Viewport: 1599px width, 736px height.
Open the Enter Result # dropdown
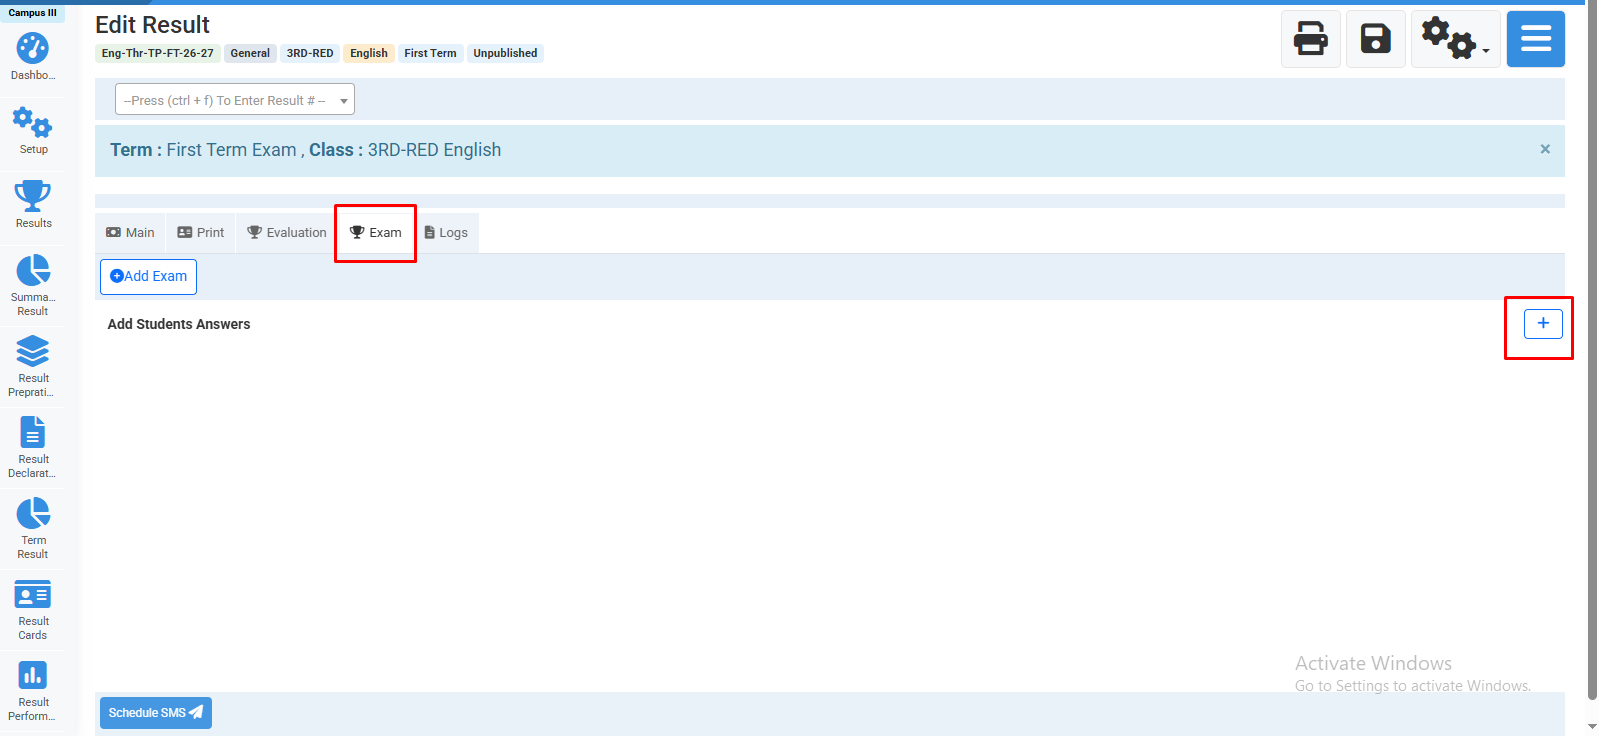point(235,100)
